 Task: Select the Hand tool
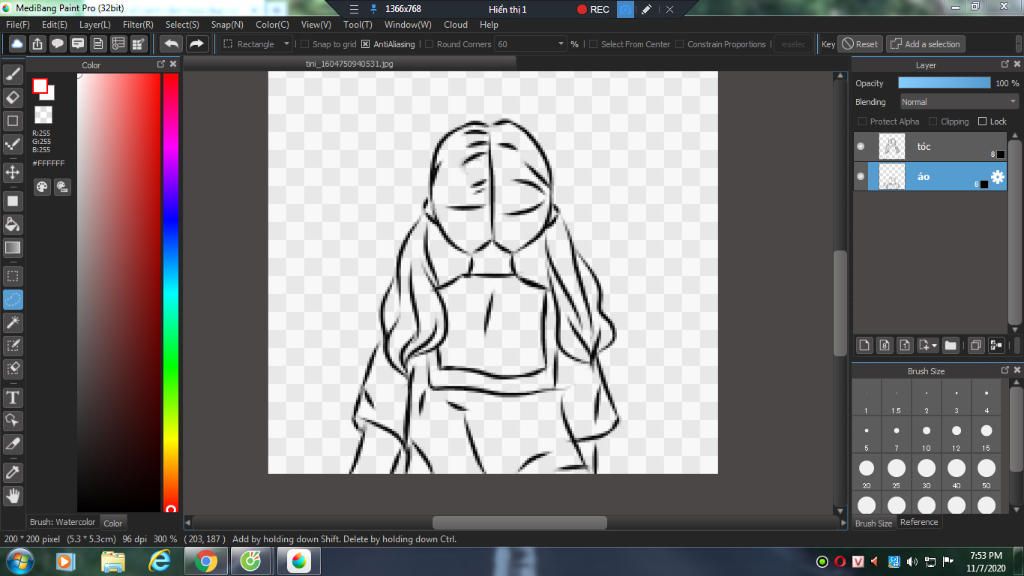tap(12, 496)
